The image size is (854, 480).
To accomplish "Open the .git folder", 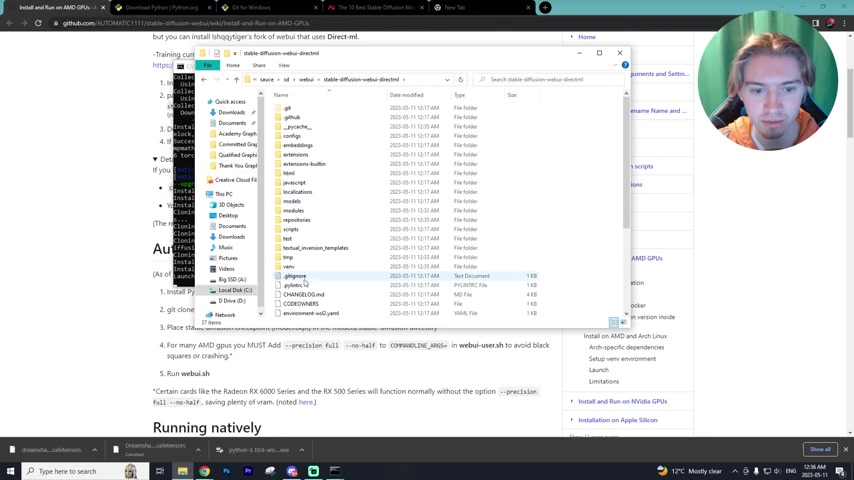I will click(x=287, y=108).
